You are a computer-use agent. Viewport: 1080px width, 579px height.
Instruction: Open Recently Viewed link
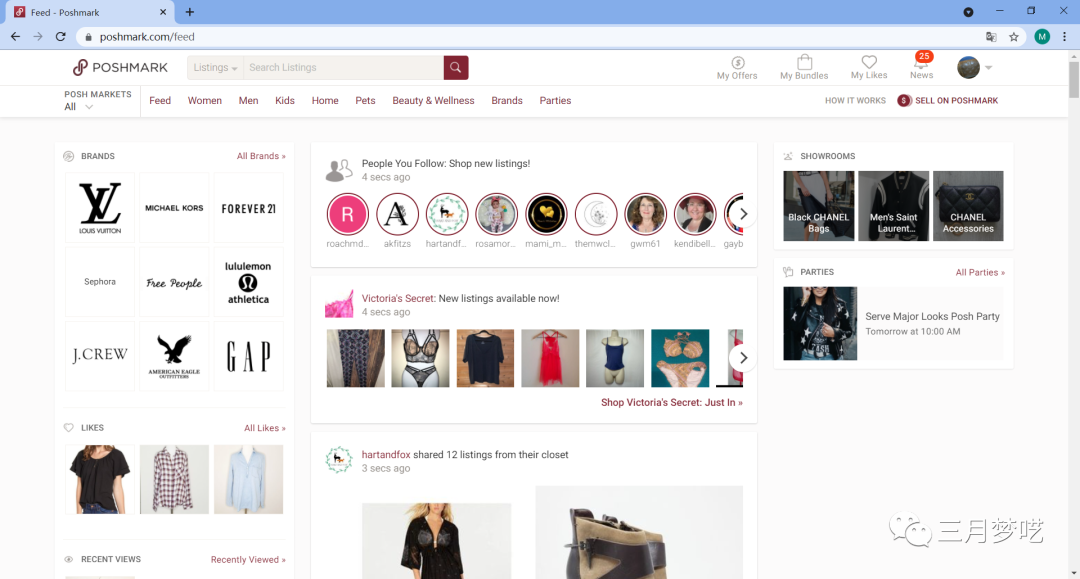click(248, 560)
